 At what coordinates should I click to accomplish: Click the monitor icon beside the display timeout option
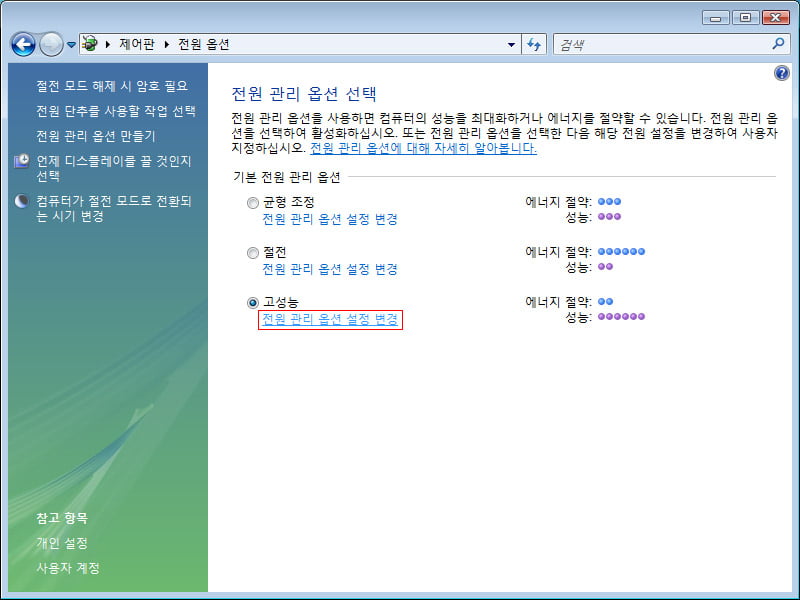point(22,162)
